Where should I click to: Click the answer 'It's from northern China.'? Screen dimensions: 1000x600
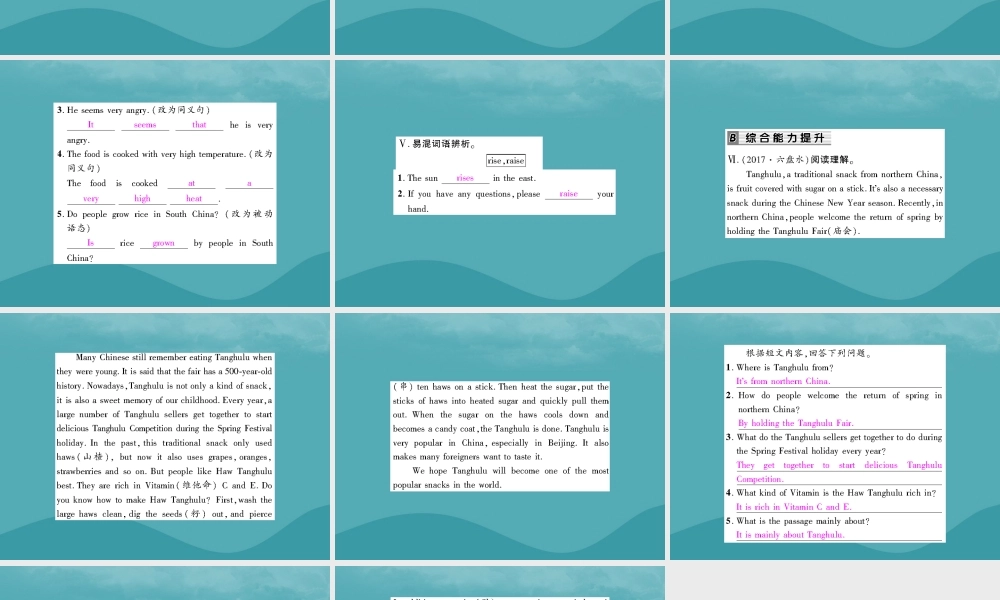coord(783,381)
